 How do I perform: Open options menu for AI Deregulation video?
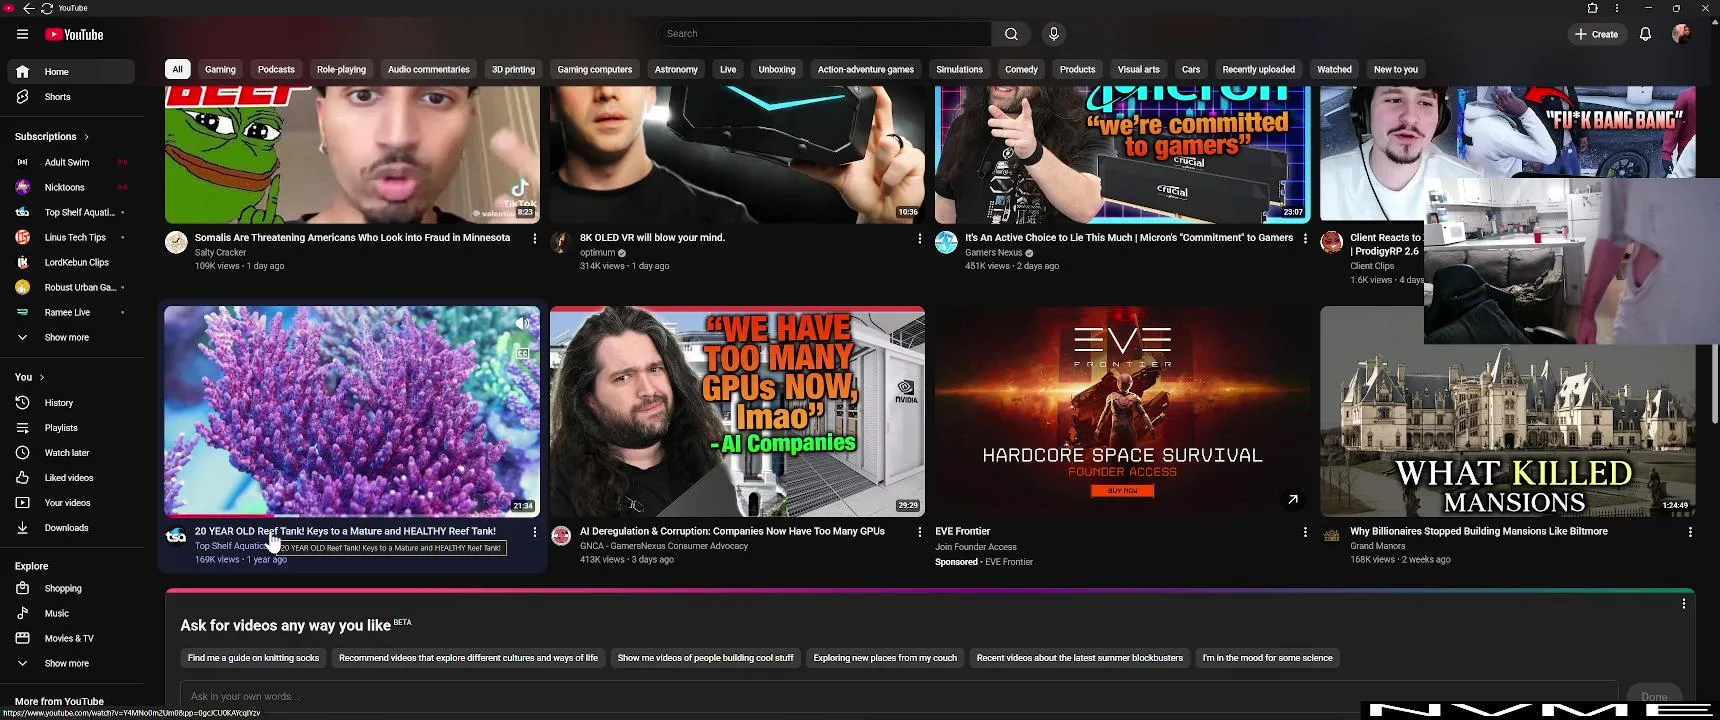point(920,532)
